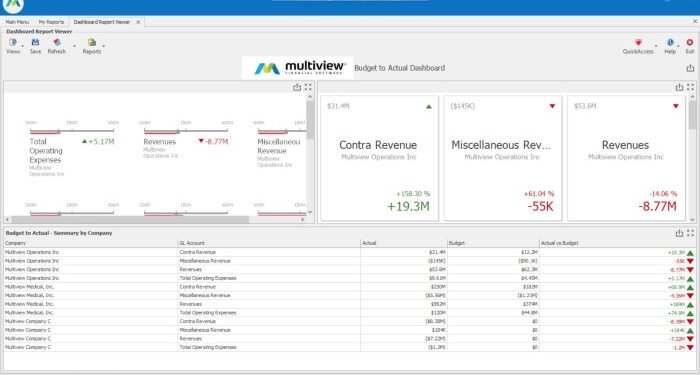Sort by the Company column header
700x375 pixels.
click(x=91, y=243)
